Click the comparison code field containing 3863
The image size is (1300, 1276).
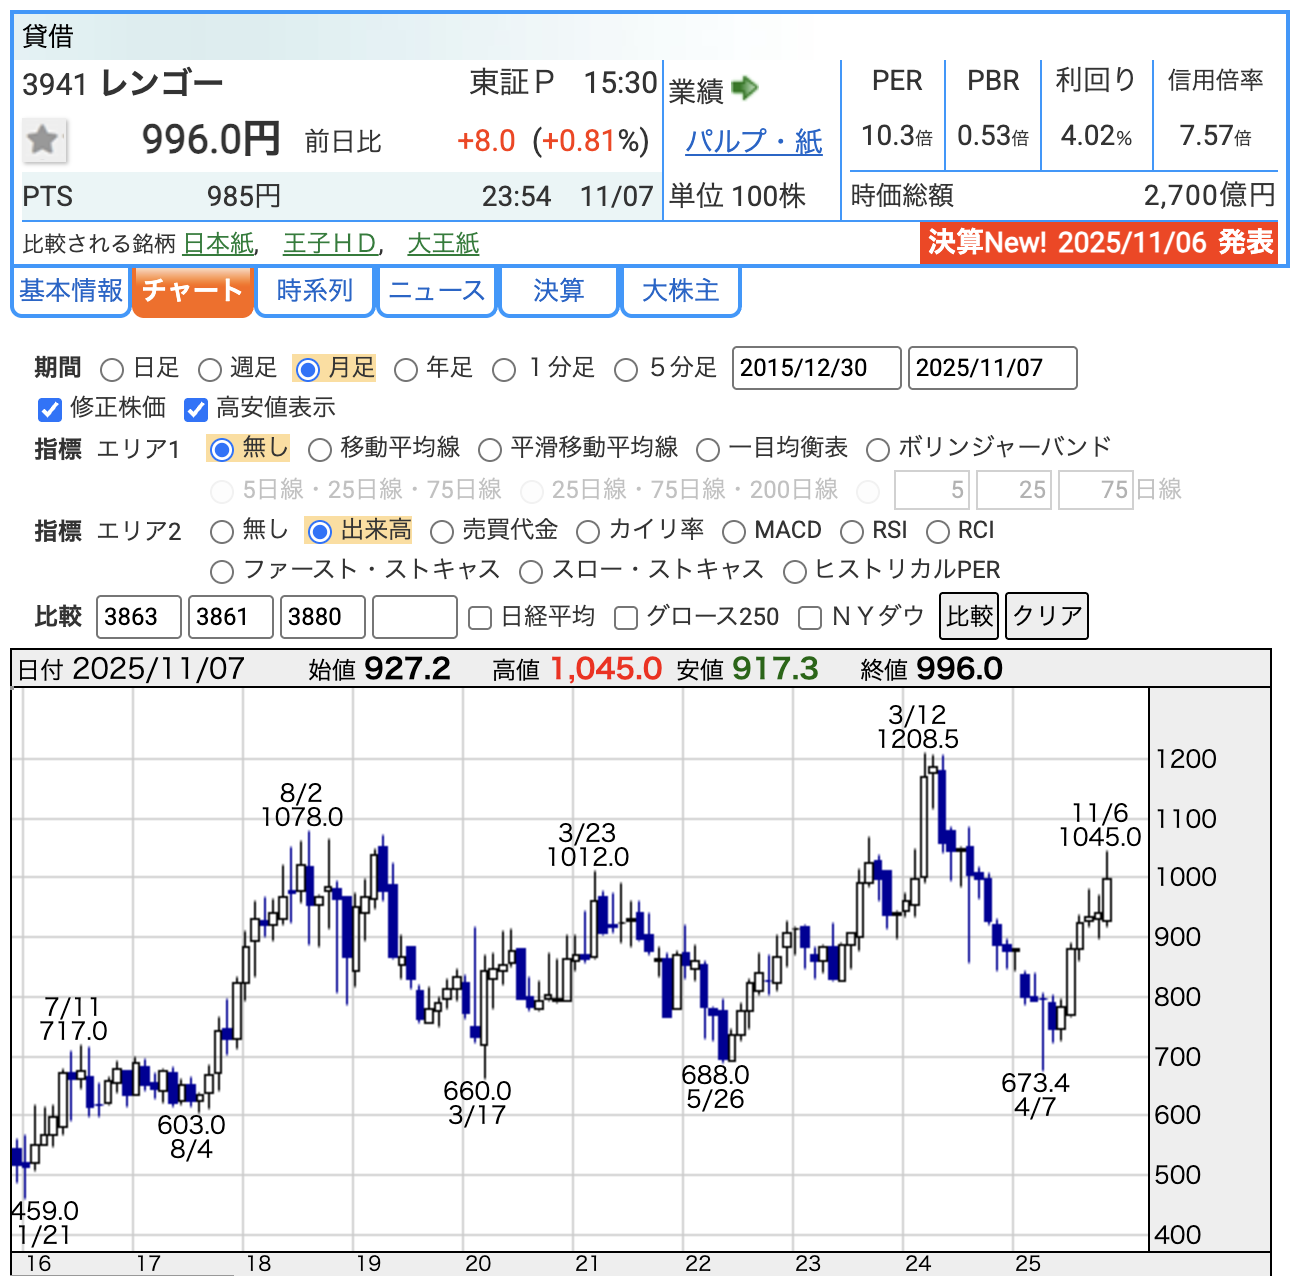[139, 617]
